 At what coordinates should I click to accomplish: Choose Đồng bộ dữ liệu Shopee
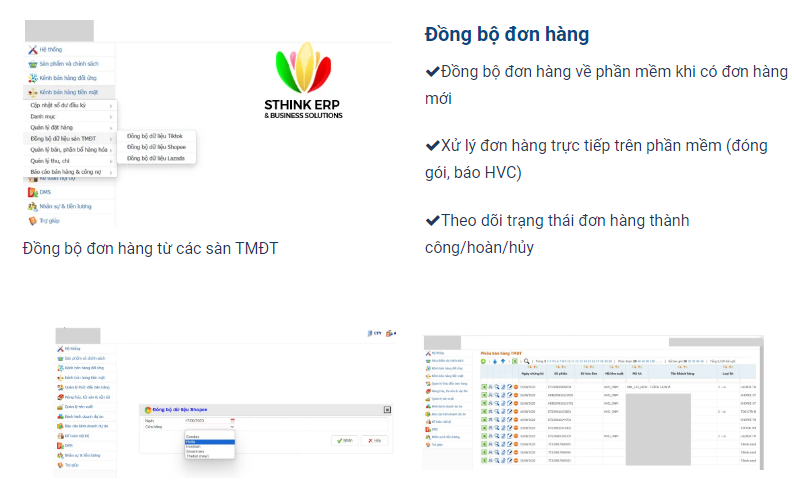[156, 147]
